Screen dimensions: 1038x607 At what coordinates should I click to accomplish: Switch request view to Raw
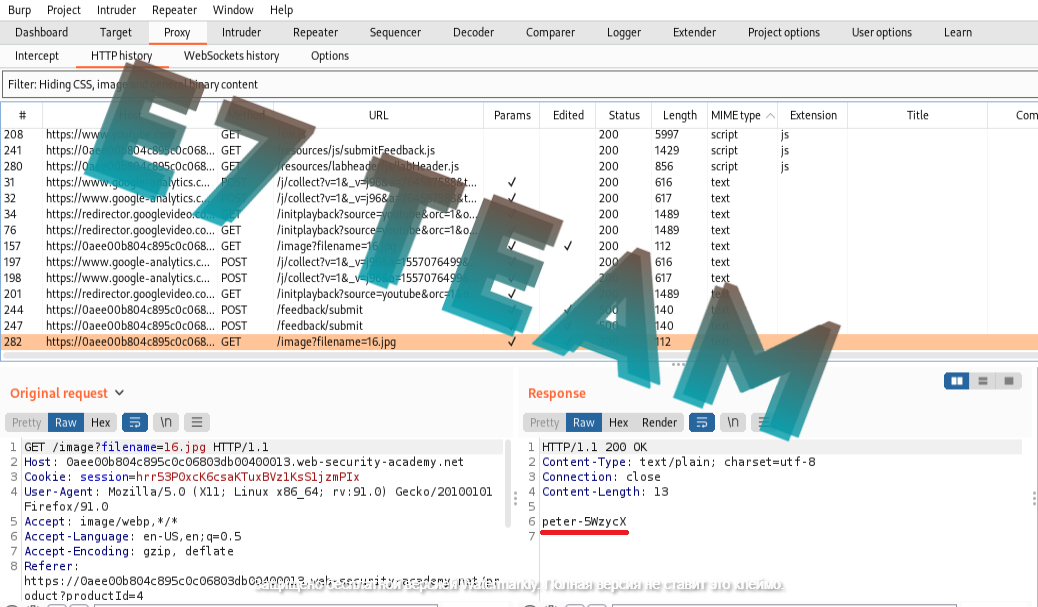pyautogui.click(x=66, y=422)
